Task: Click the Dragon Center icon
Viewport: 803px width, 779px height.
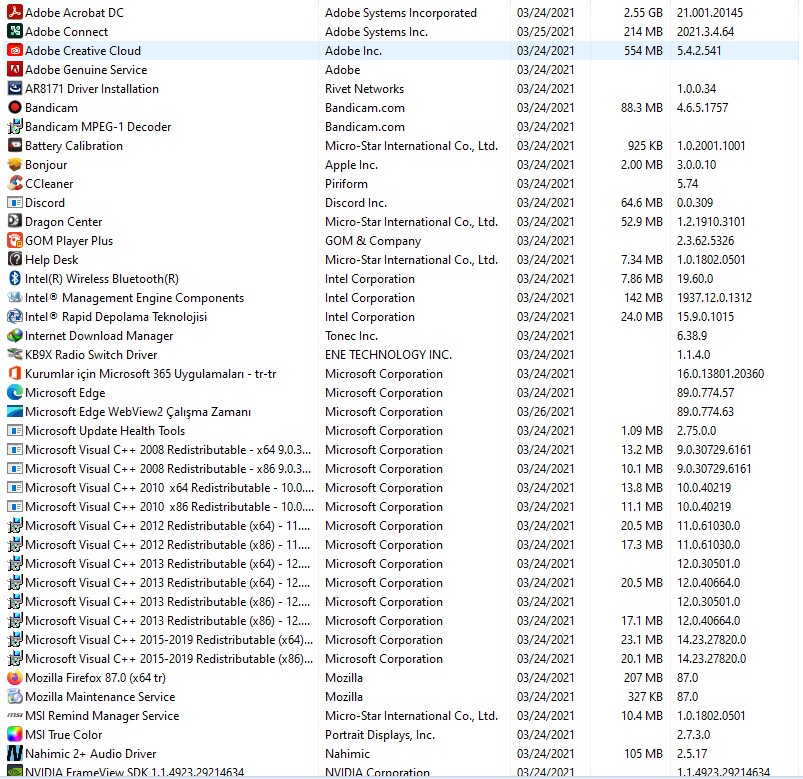Action: (x=15, y=221)
